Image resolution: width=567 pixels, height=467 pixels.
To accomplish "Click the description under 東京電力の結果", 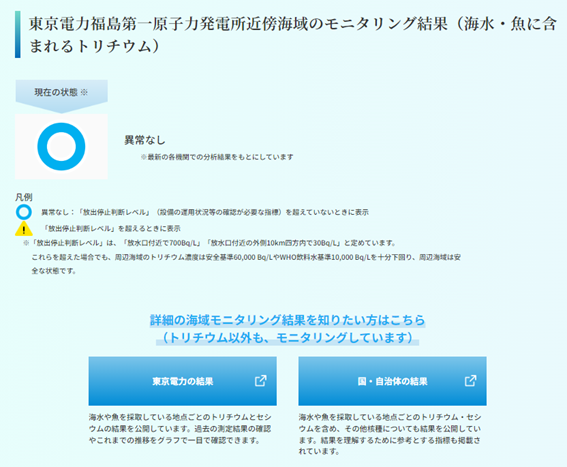I will [180, 429].
